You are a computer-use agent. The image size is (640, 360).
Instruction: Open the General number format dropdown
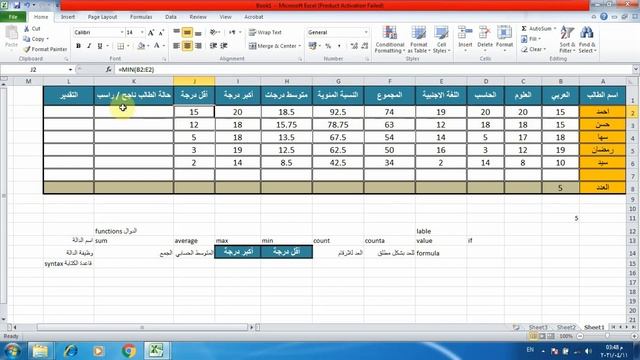pyautogui.click(x=366, y=32)
